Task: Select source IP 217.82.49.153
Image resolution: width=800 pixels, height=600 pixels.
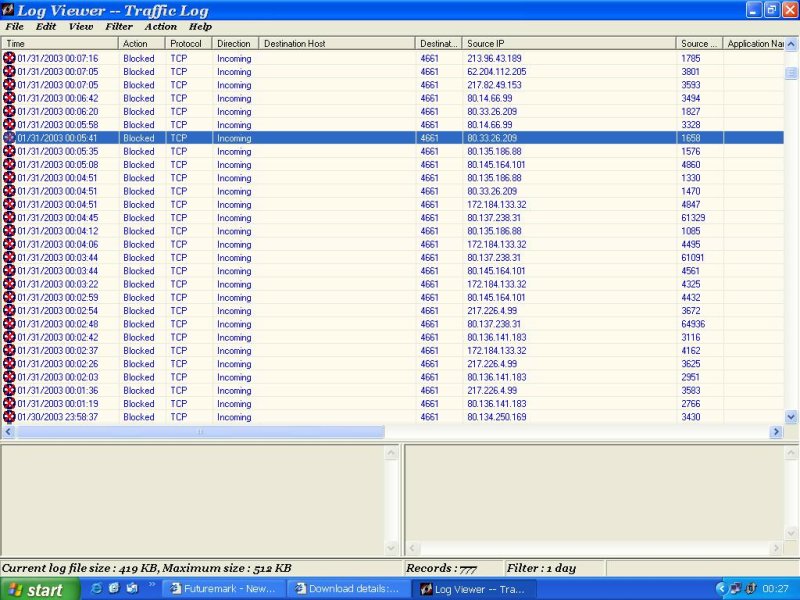Action: coord(494,85)
